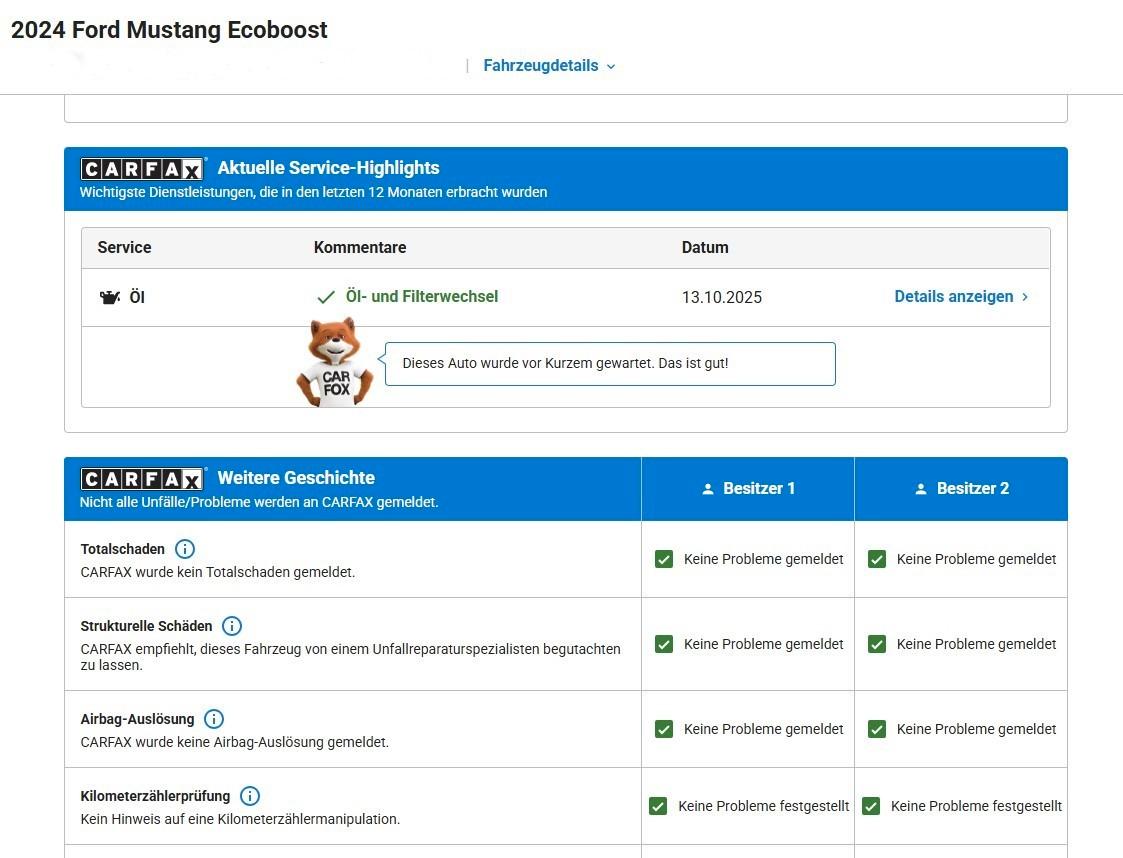Click 'Nicht alle Unfälle/Probleme' disclaimer text

[x=259, y=502]
